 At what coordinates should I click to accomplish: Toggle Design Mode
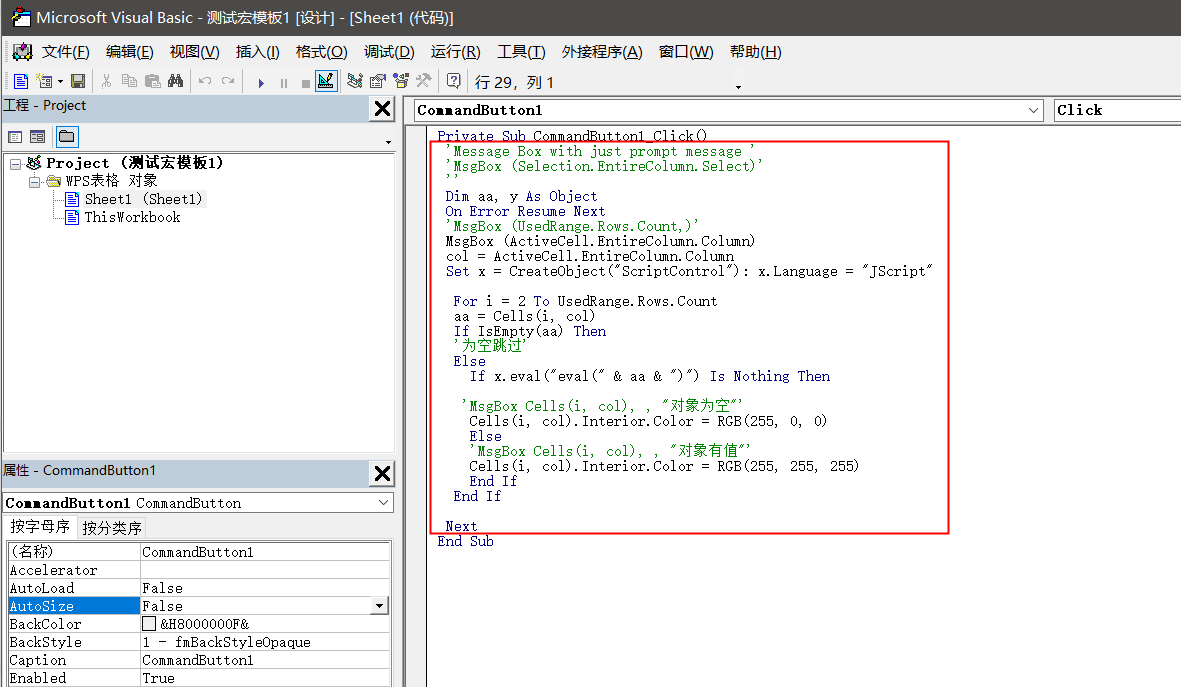tap(327, 81)
